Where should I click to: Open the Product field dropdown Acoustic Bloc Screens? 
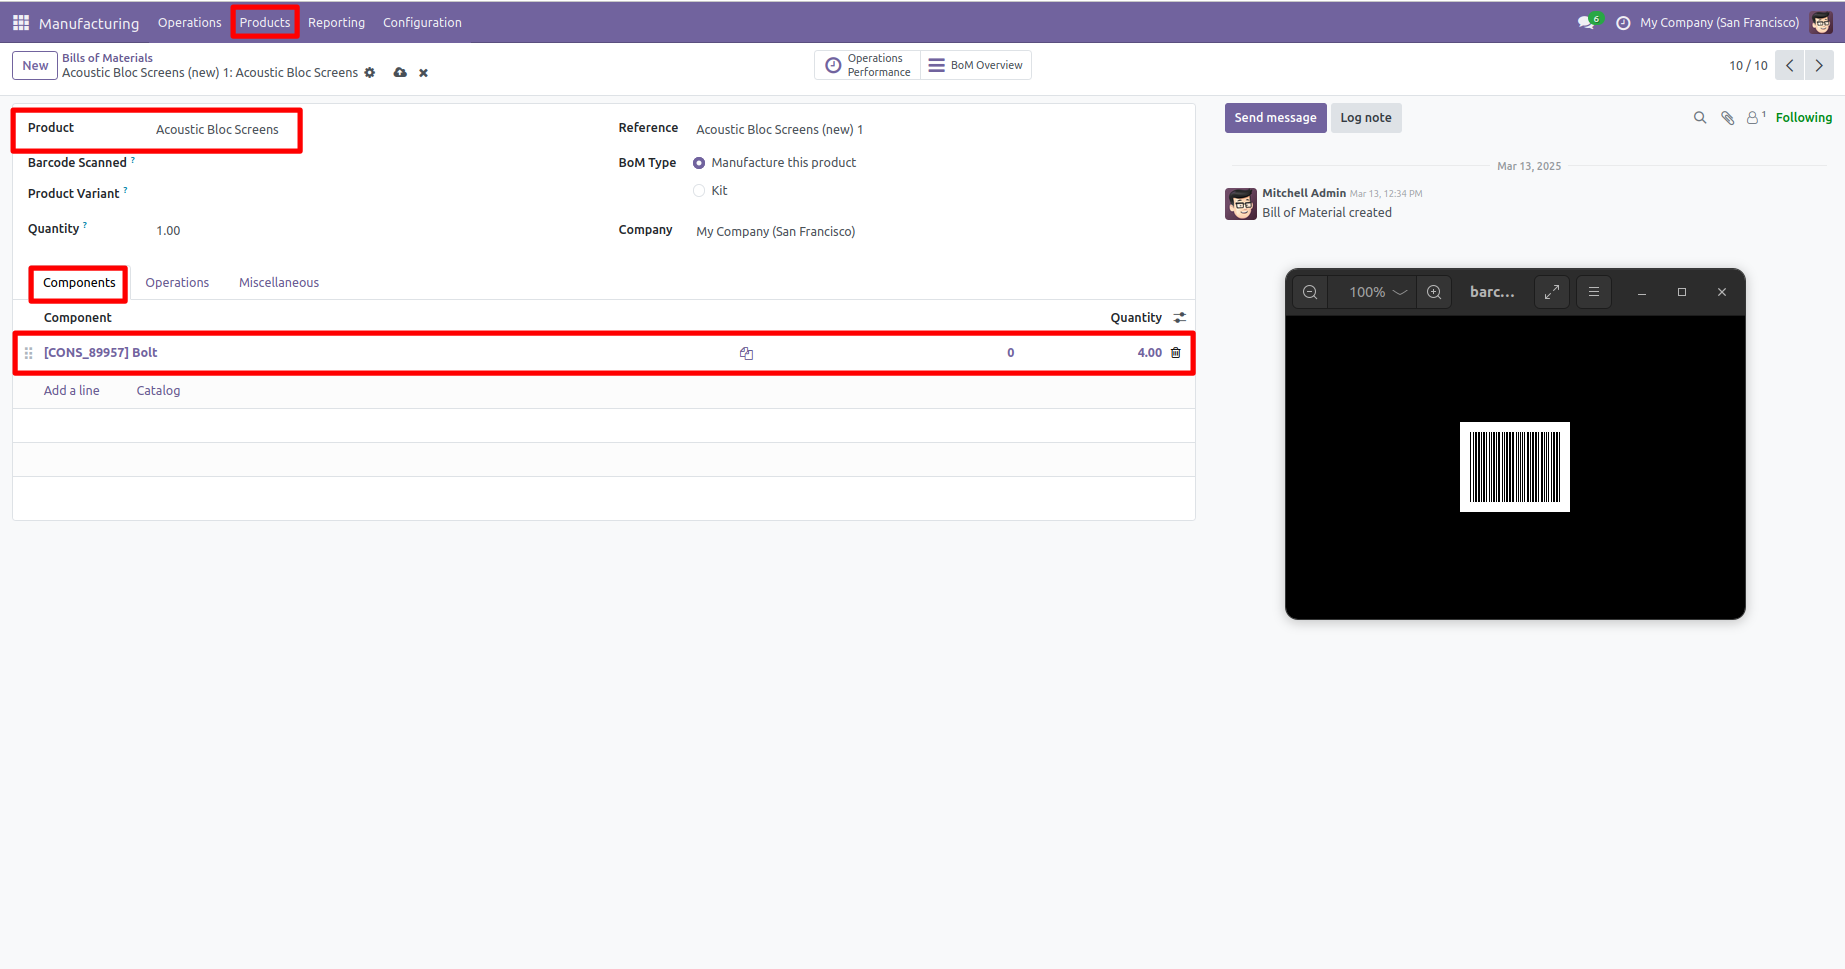coord(217,130)
